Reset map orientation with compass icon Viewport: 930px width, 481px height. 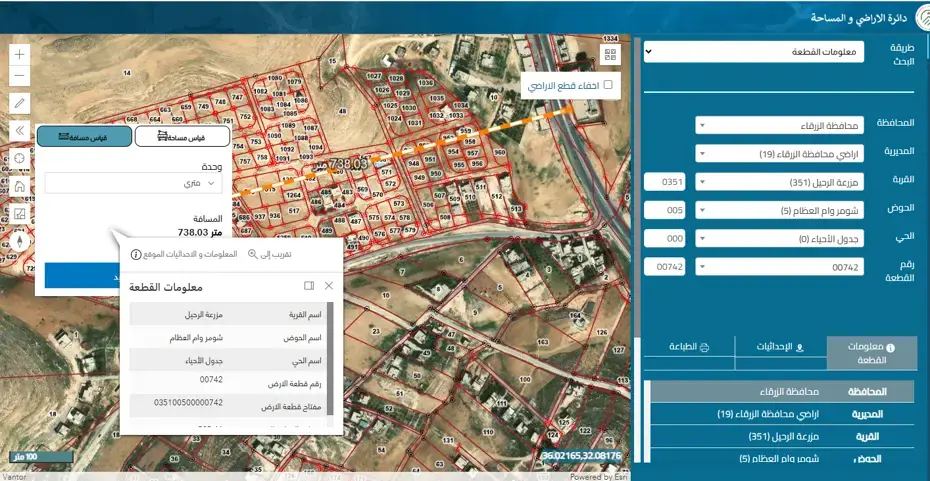pos(20,241)
